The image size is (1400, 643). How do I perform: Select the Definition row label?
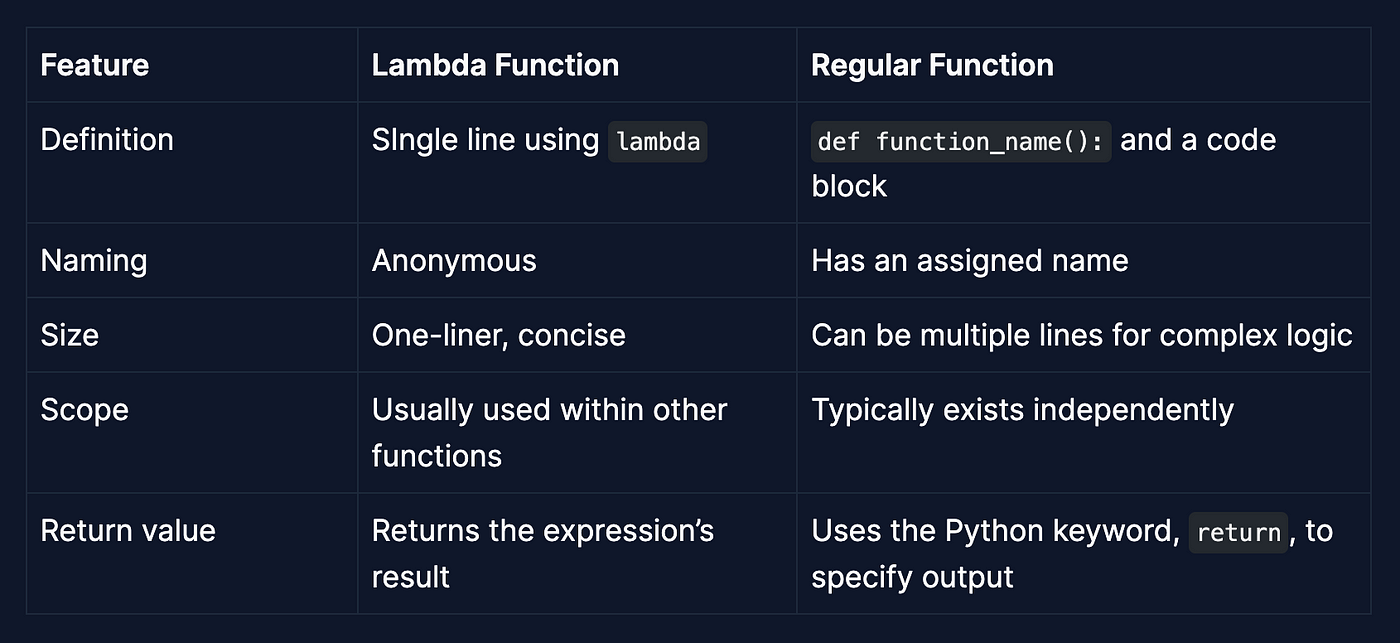(107, 139)
